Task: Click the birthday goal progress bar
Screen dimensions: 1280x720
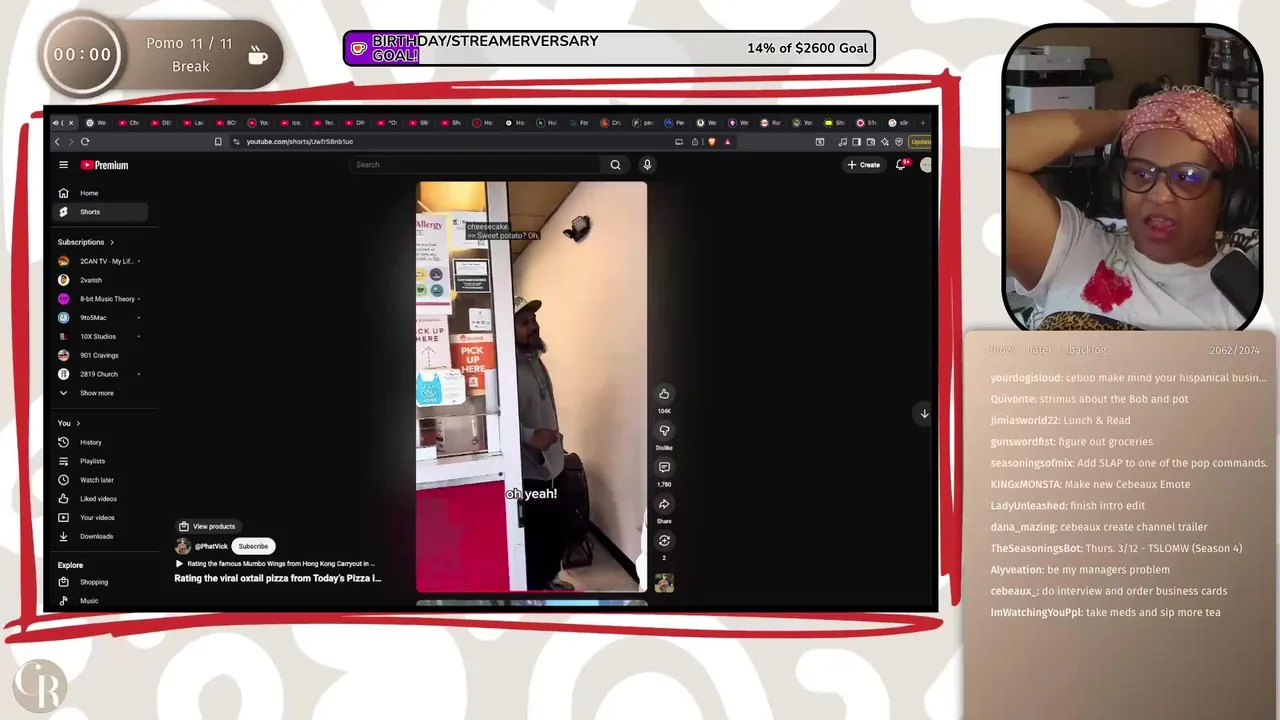Action: point(609,48)
